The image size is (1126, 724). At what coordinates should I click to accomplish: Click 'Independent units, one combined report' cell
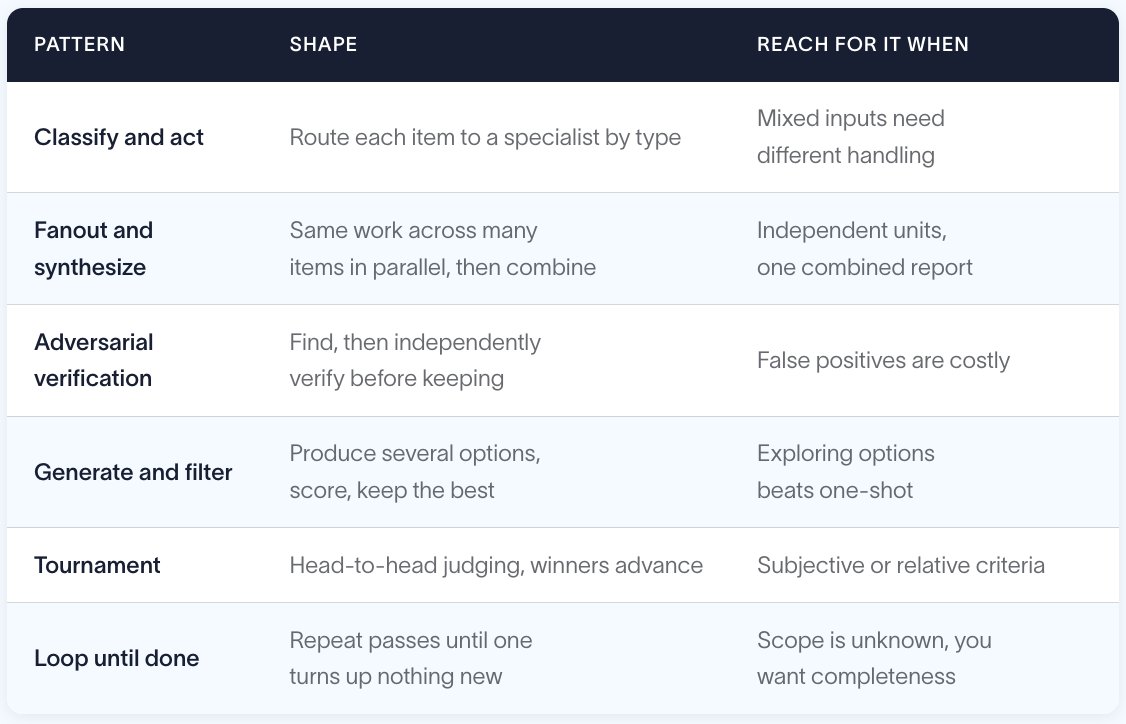pos(865,249)
